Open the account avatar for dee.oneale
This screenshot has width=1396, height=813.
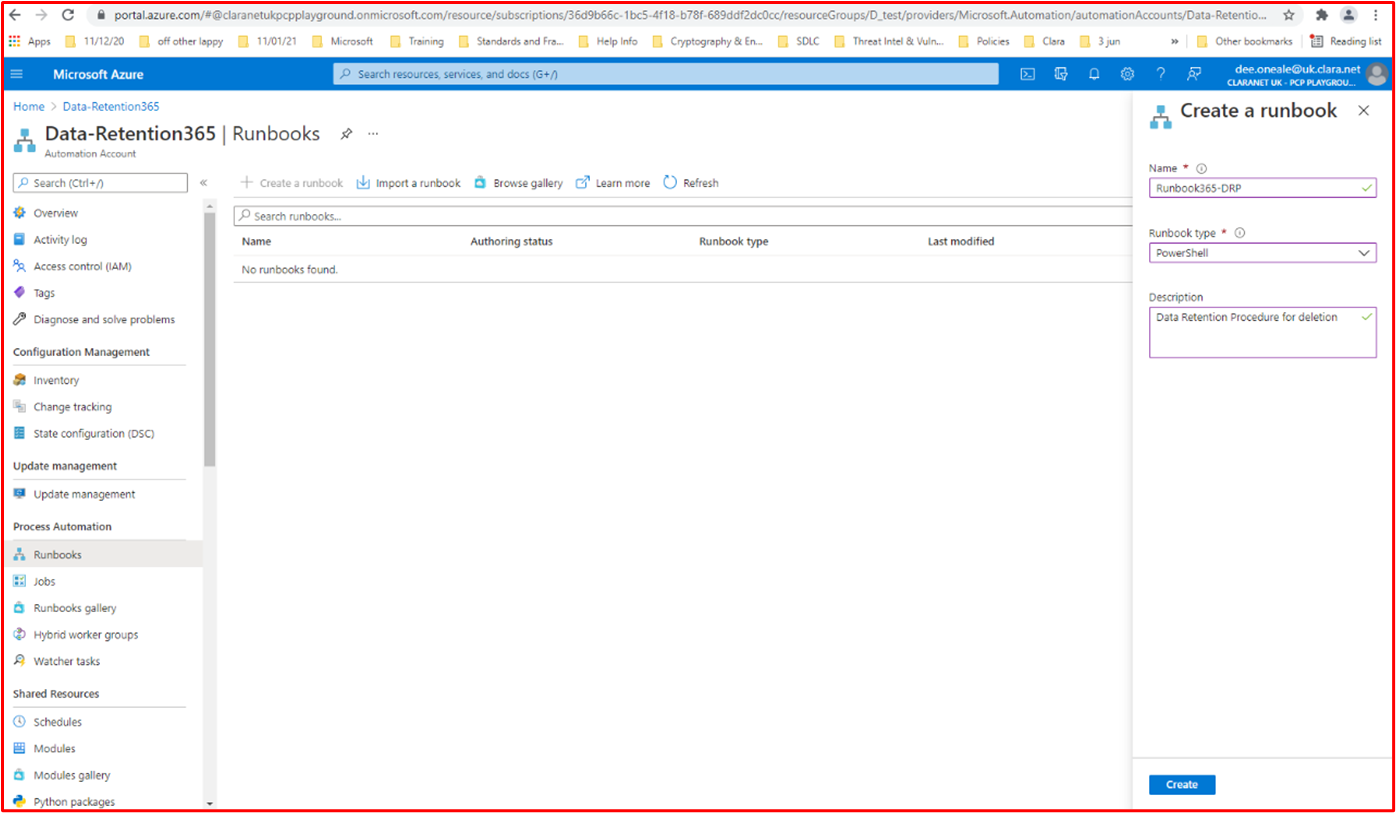point(1377,75)
